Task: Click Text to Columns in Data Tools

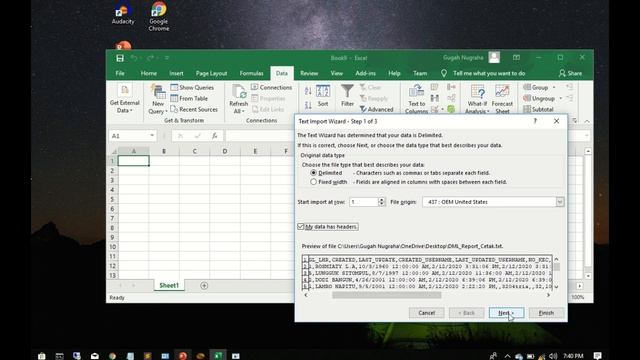Action: tap(416, 99)
